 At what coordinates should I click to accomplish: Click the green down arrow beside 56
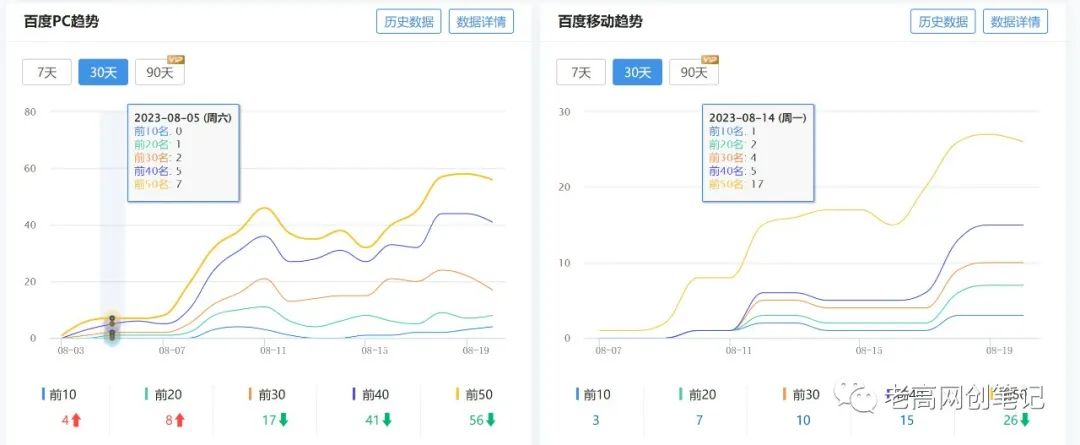(490, 420)
